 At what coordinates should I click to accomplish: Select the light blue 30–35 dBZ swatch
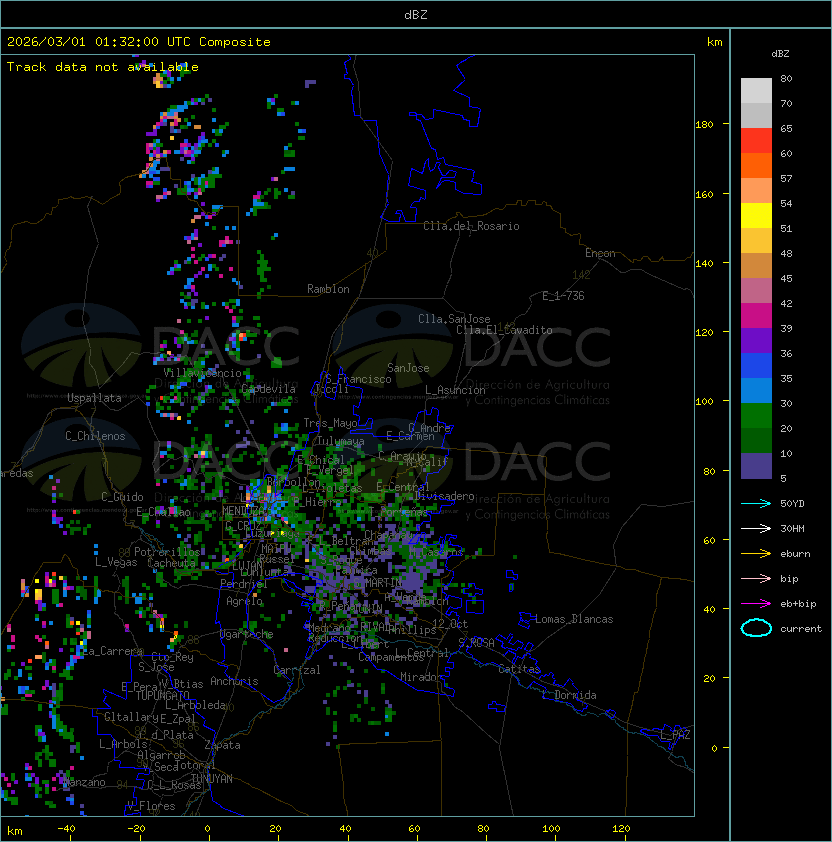coord(756,391)
